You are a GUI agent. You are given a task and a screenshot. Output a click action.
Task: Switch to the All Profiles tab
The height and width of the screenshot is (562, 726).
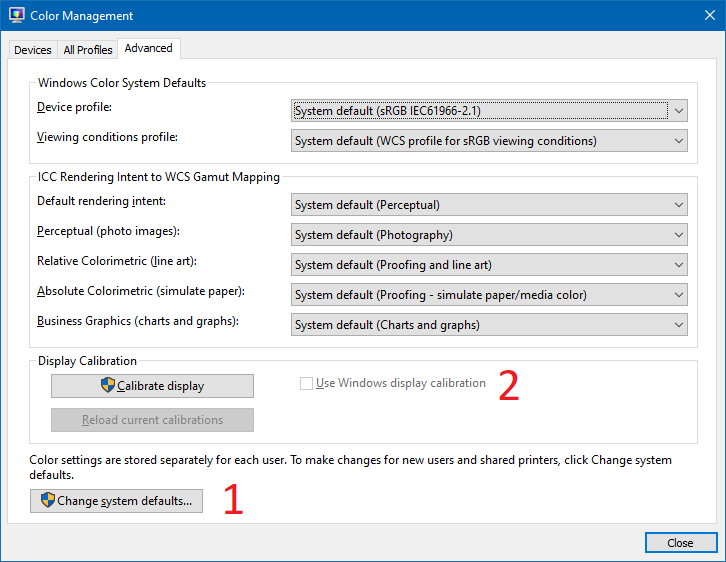(88, 50)
